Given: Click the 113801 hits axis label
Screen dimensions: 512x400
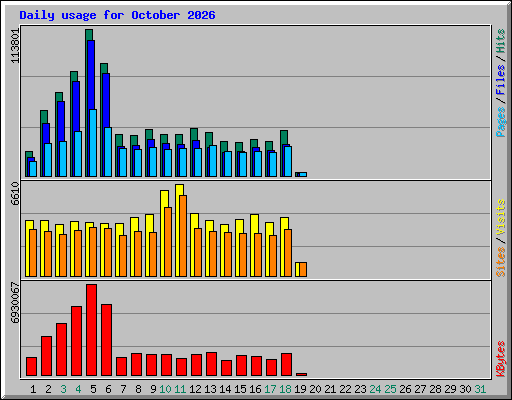Looking at the screenshot, I should [15, 46].
